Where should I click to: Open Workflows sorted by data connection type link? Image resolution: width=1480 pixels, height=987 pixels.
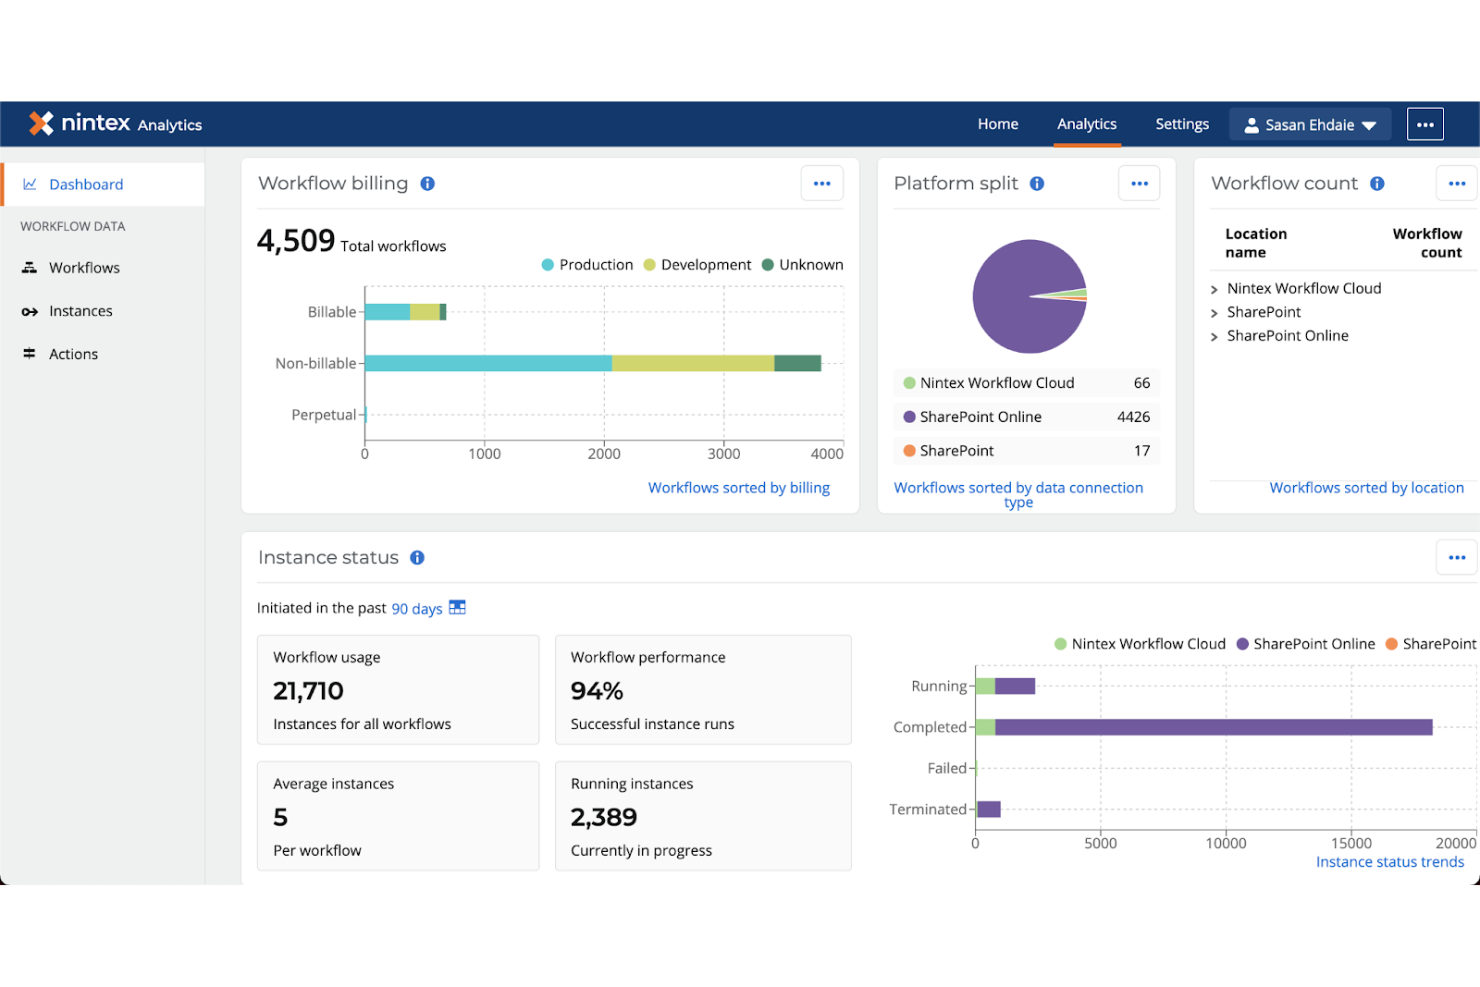coord(1018,495)
